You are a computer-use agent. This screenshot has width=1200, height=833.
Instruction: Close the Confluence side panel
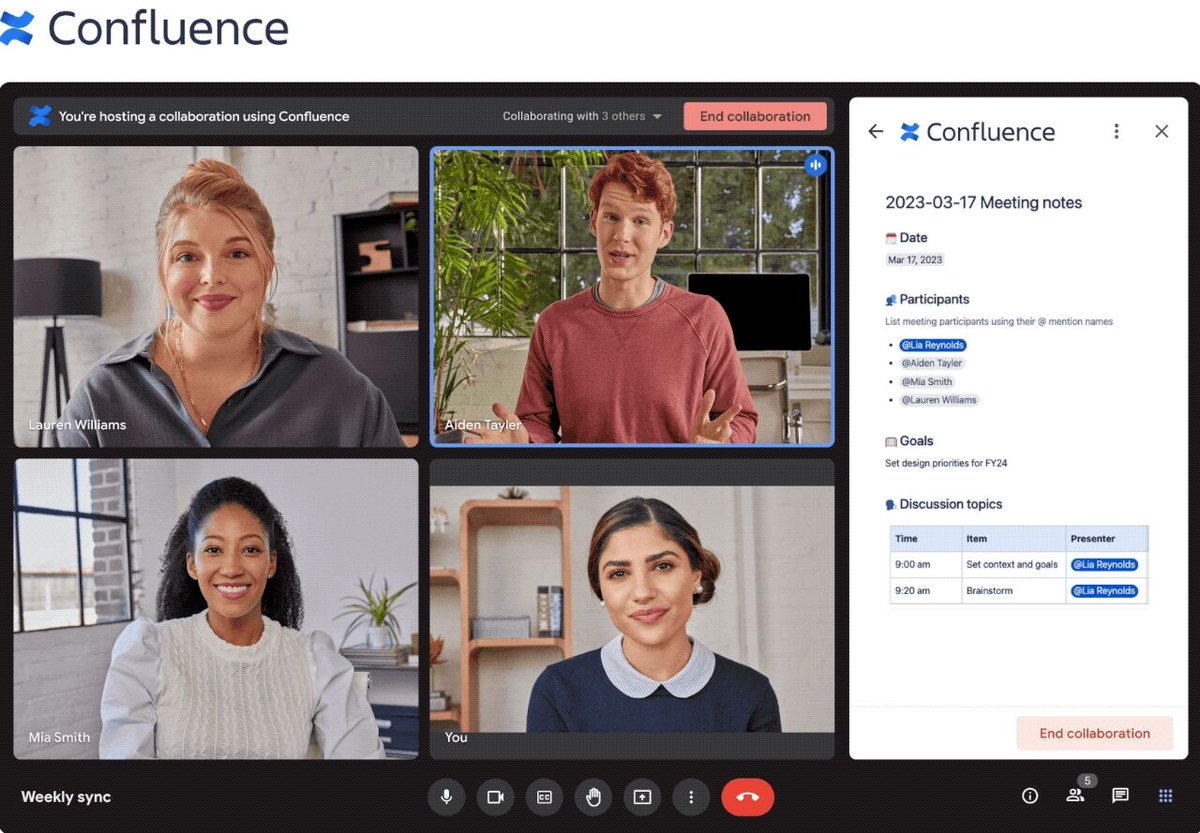1161,131
